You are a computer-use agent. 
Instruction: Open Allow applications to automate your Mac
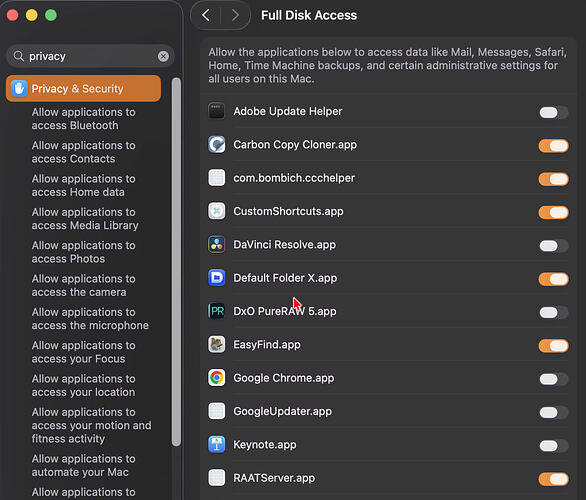click(x=83, y=465)
